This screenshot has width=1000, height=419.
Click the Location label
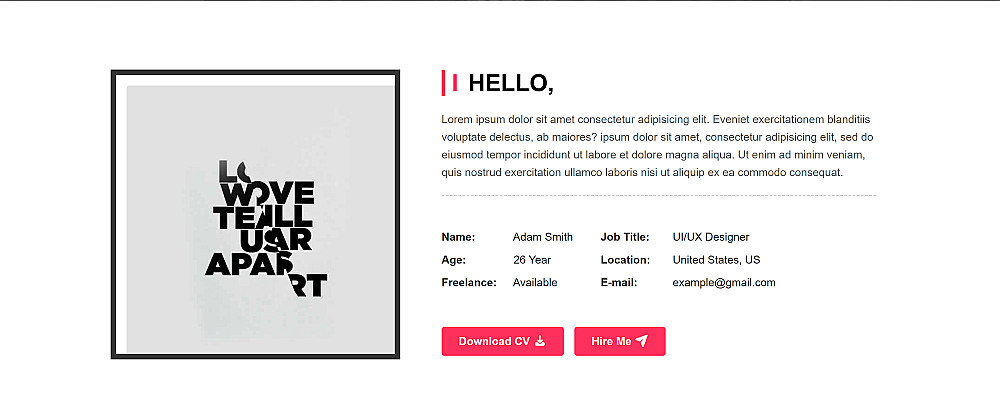click(625, 260)
